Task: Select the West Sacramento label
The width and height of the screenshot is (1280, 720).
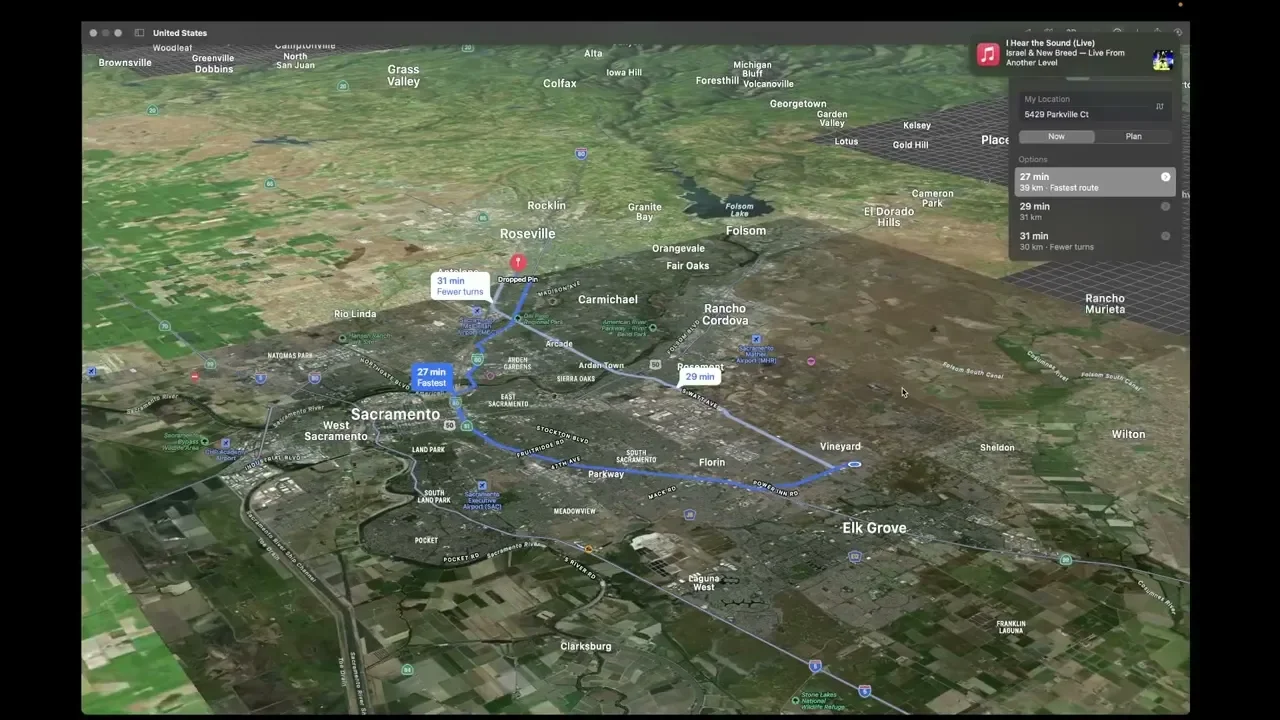Action: click(x=336, y=431)
